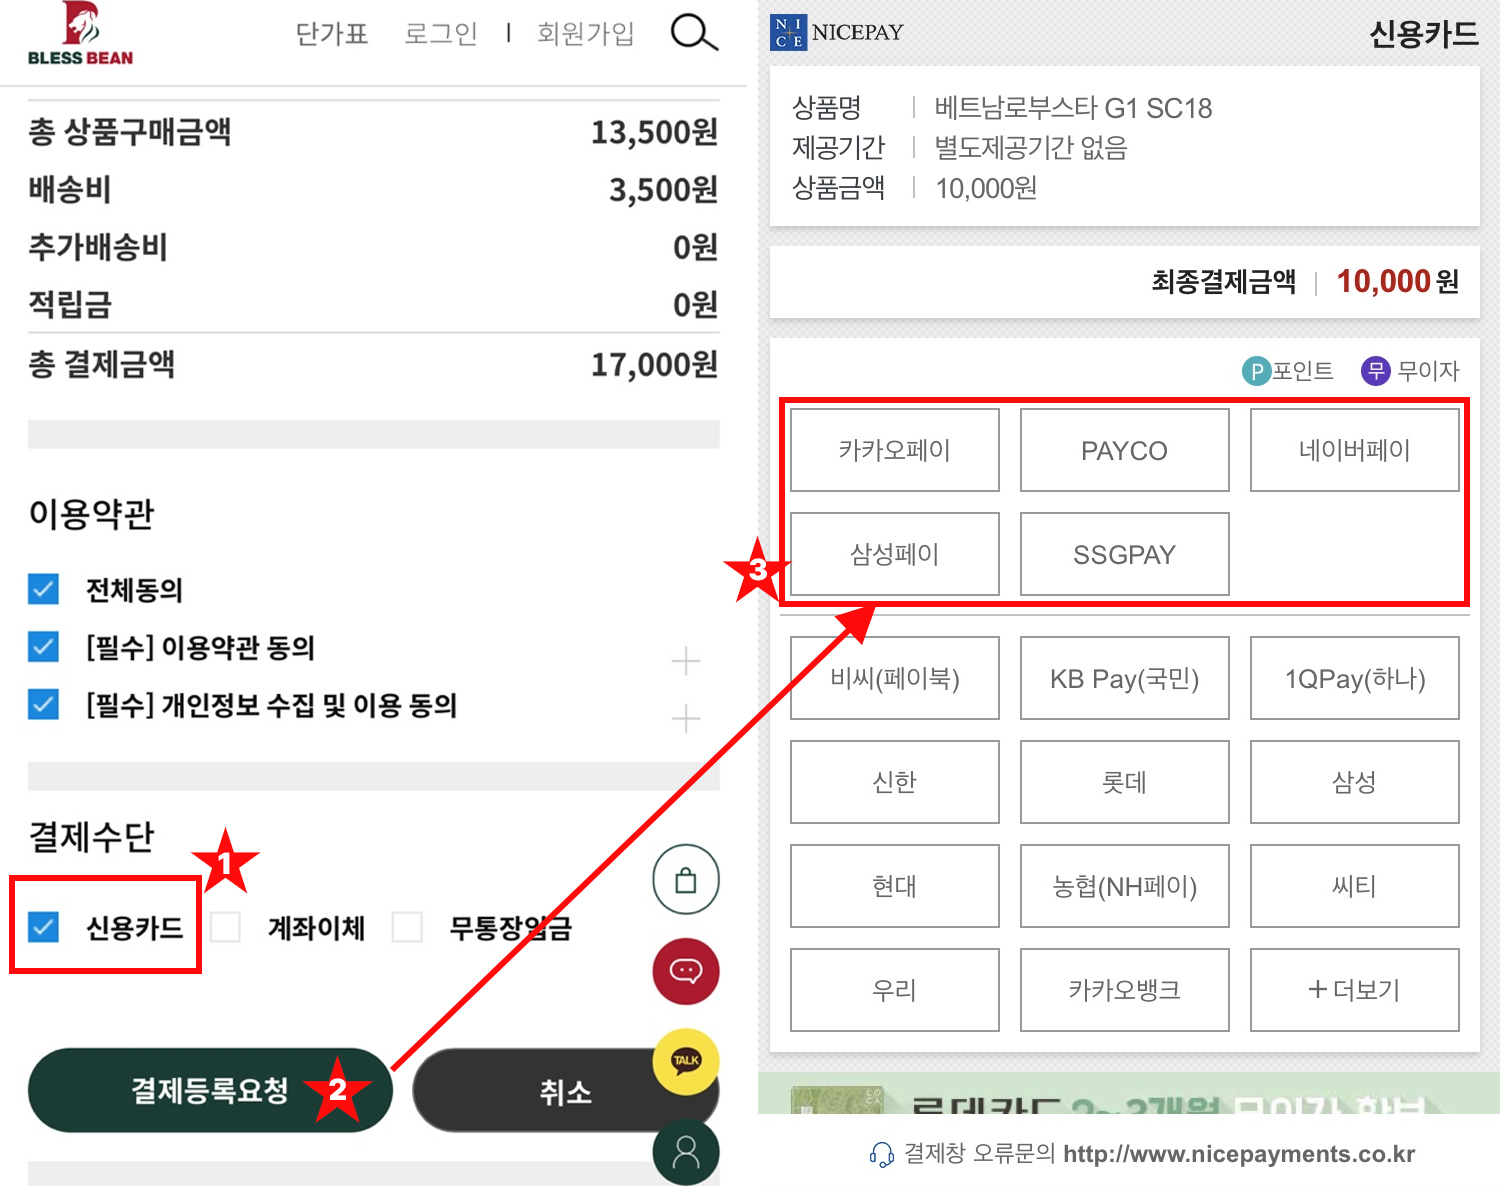The image size is (1500, 1186).
Task: Click the 무이자 purple badge icon
Action: click(1376, 371)
